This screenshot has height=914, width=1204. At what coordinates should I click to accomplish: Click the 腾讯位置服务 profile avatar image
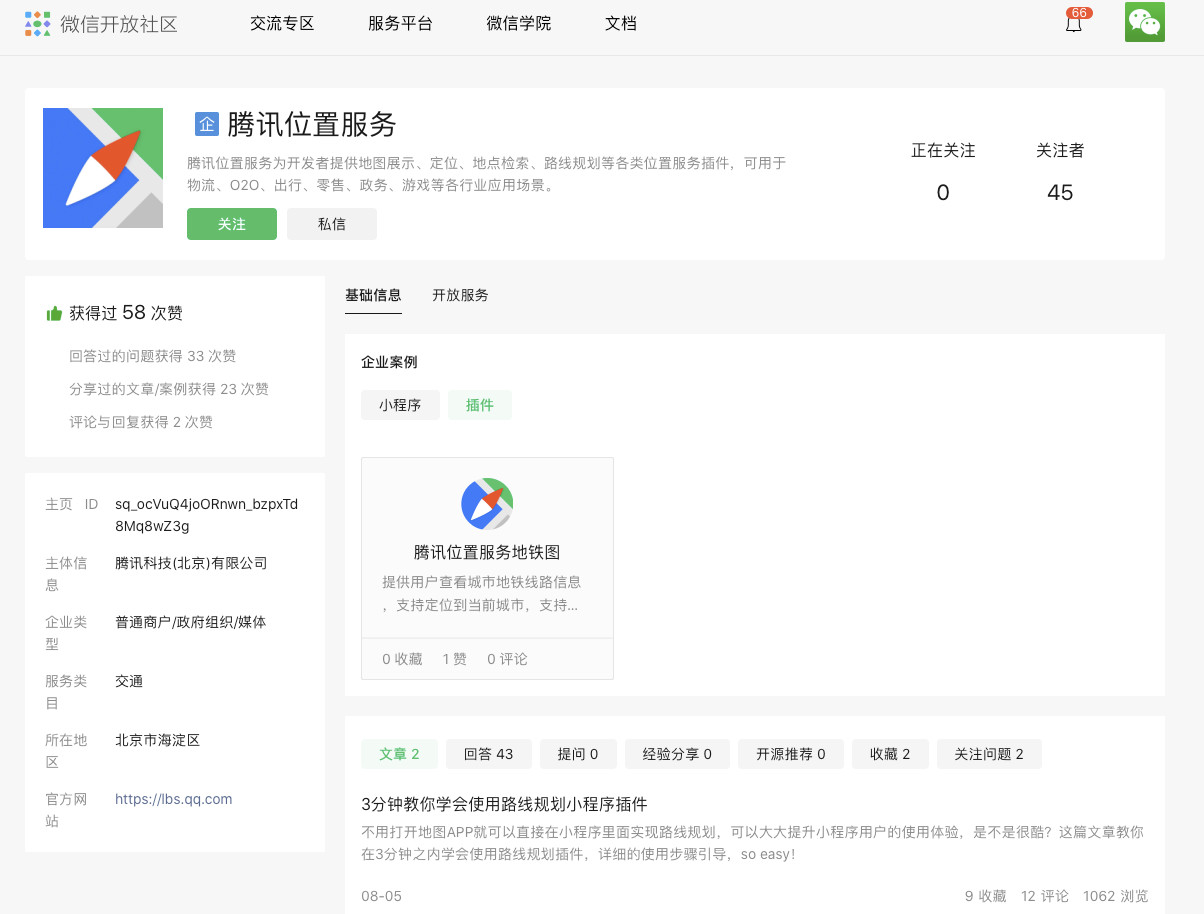pyautogui.click(x=103, y=168)
